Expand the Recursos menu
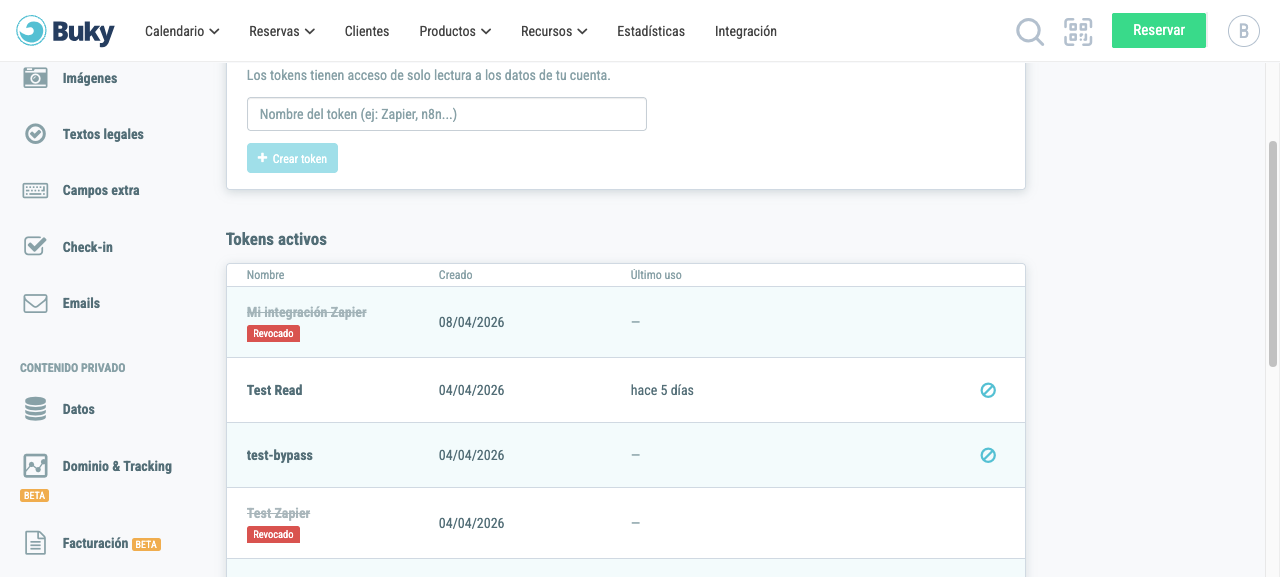 (554, 31)
